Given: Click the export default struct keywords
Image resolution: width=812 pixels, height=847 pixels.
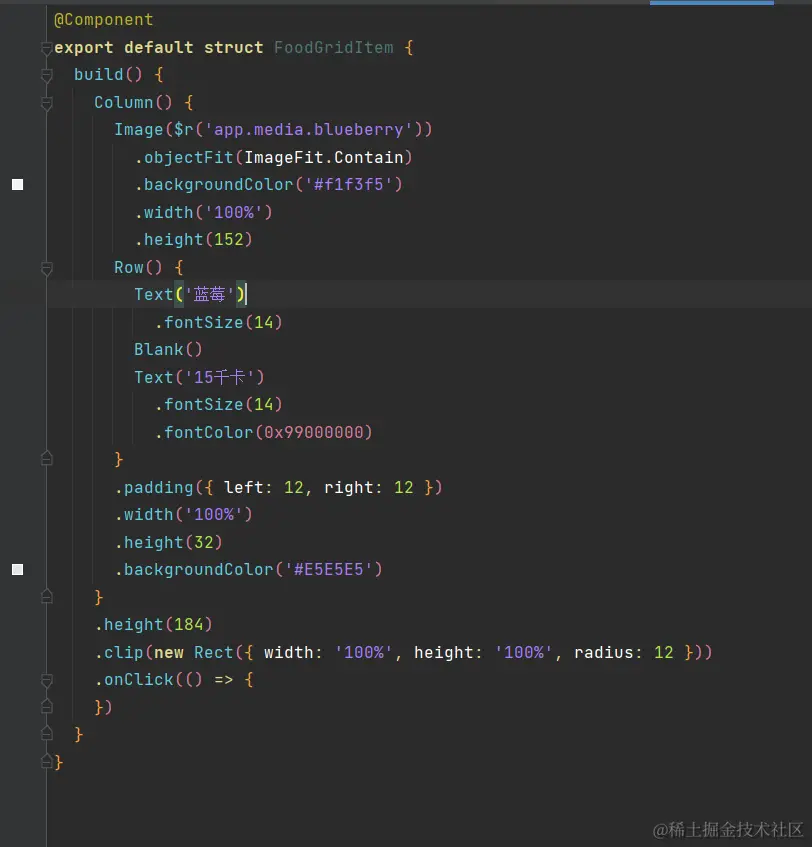Looking at the screenshot, I should [x=159, y=48].
